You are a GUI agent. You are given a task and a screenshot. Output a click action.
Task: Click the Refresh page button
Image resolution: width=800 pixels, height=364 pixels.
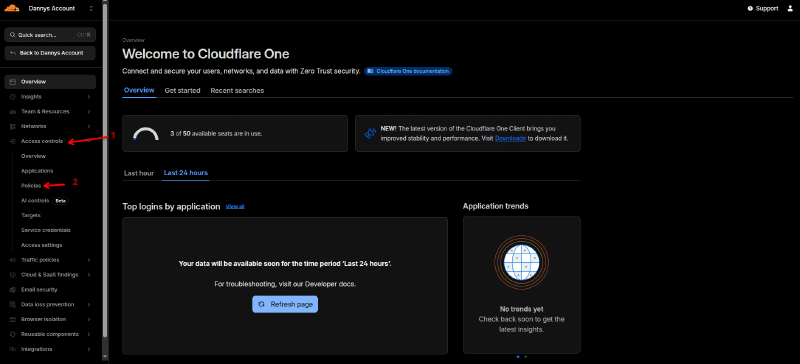coord(285,304)
